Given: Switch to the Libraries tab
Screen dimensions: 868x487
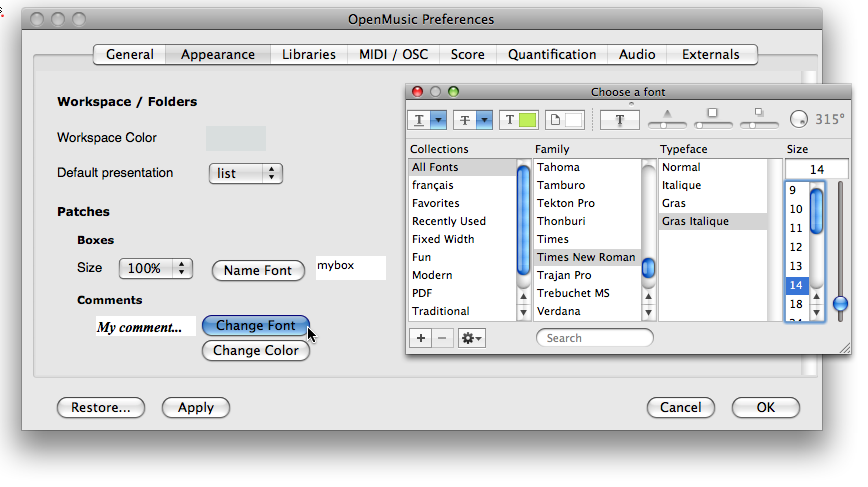Looking at the screenshot, I should point(309,54).
